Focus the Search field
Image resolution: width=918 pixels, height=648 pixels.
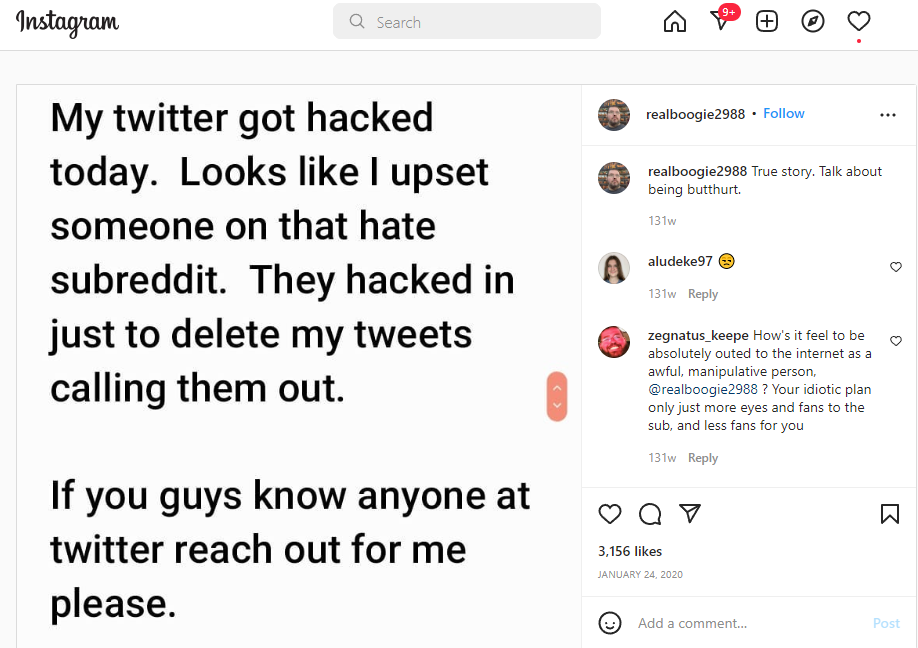pos(467,22)
